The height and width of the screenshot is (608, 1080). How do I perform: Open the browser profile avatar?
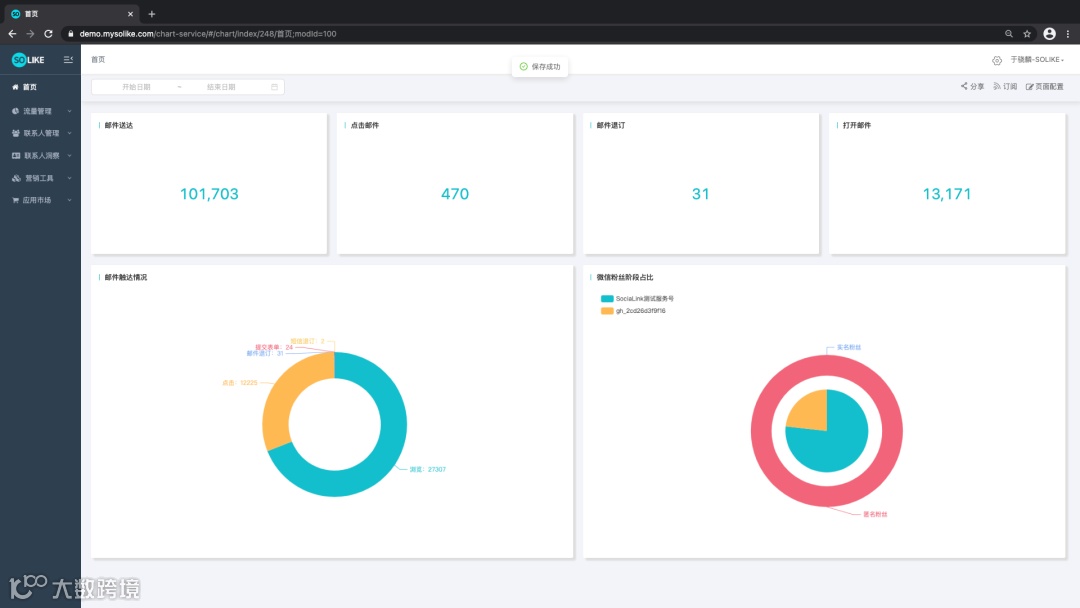coord(1049,34)
